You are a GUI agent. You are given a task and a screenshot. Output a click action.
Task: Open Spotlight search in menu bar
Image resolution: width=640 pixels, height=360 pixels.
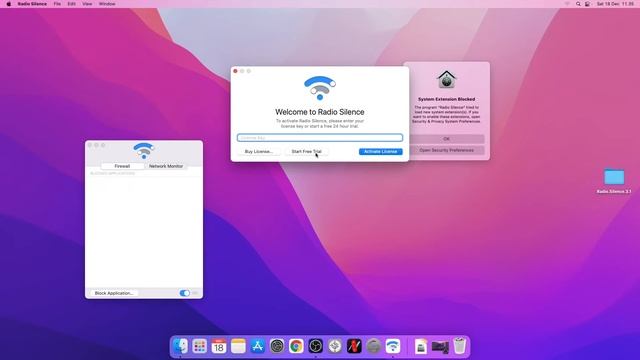[x=578, y=4]
